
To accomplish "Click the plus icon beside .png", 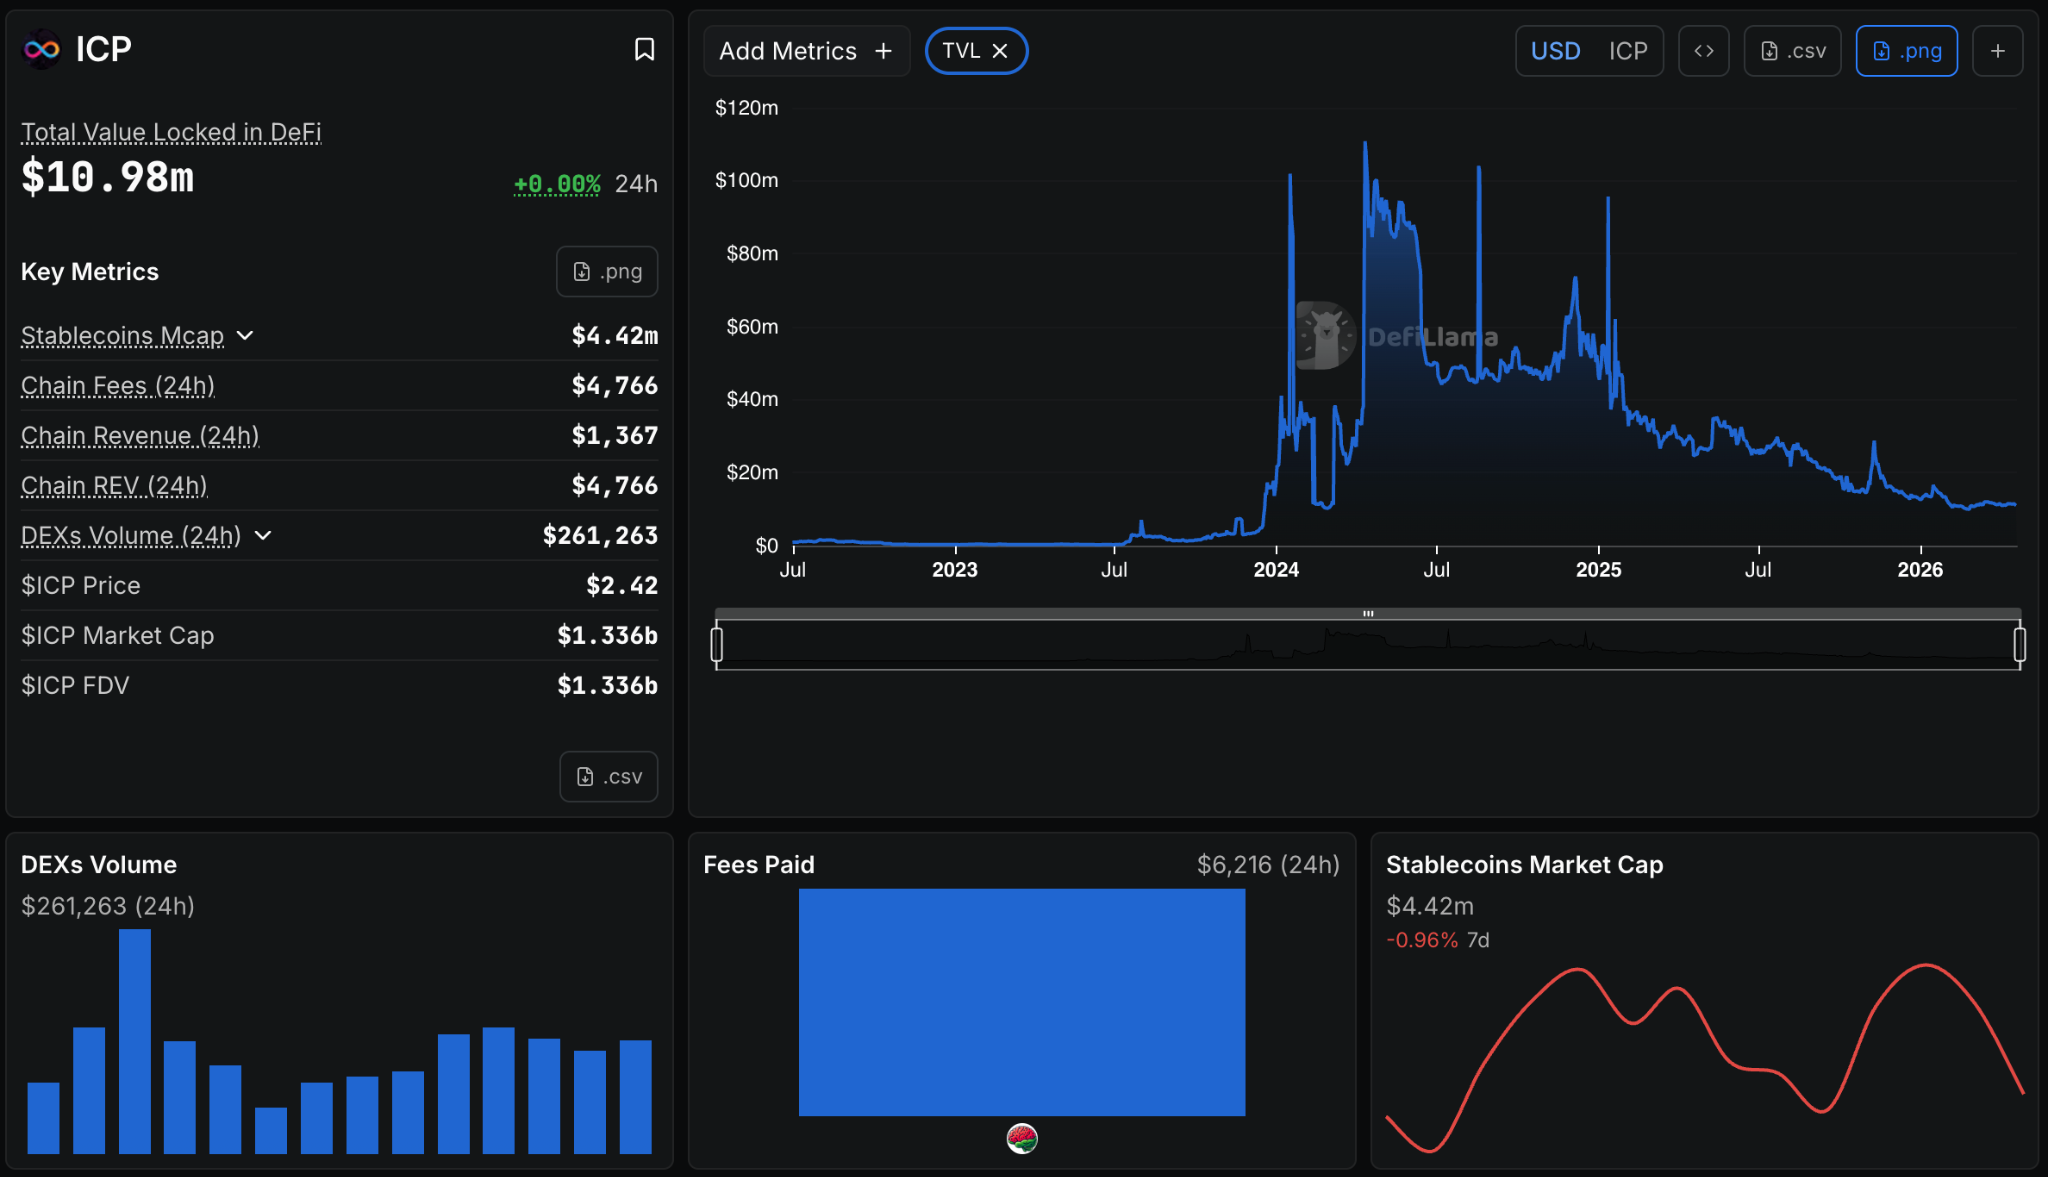I will (x=1997, y=51).
